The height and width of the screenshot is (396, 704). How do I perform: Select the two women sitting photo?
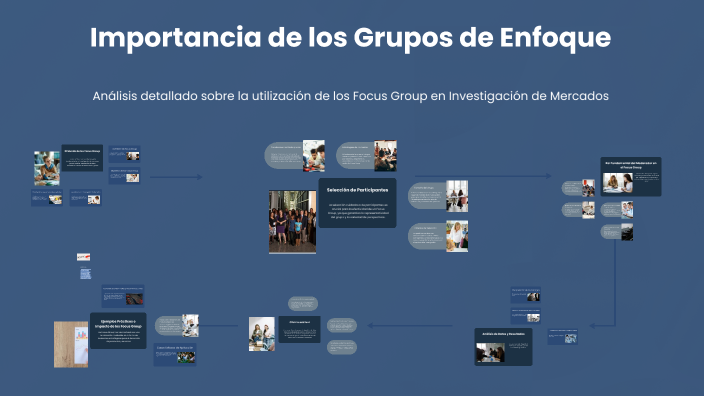click(x=262, y=334)
